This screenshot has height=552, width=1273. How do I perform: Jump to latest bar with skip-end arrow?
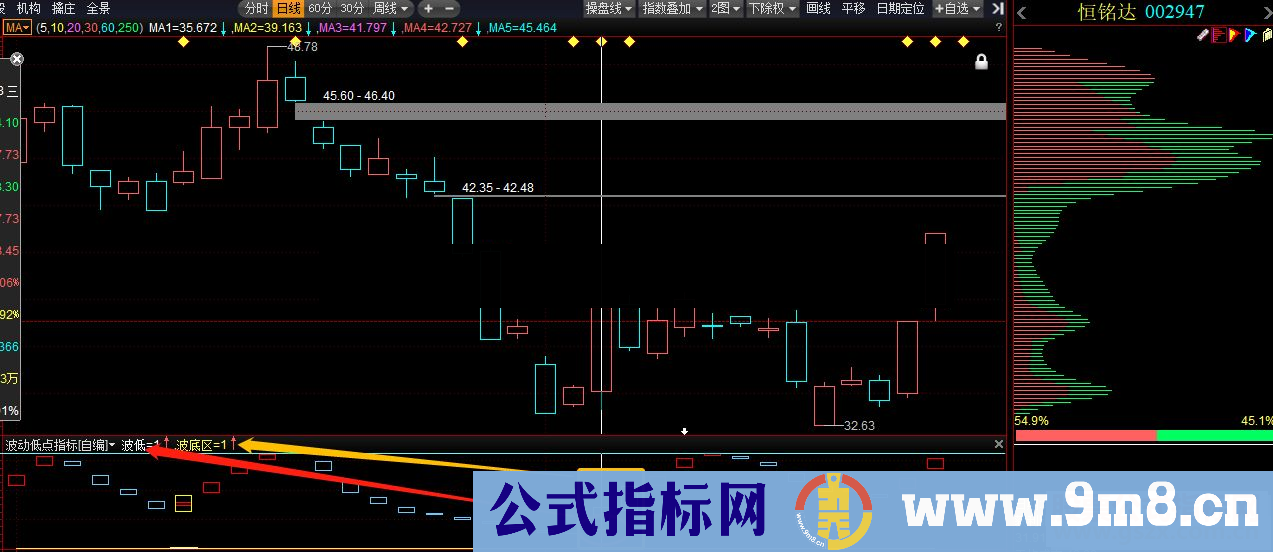998,8
